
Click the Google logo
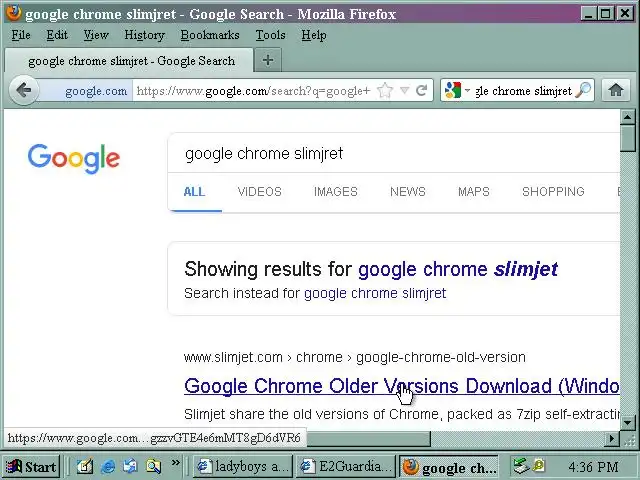pyautogui.click(x=74, y=158)
